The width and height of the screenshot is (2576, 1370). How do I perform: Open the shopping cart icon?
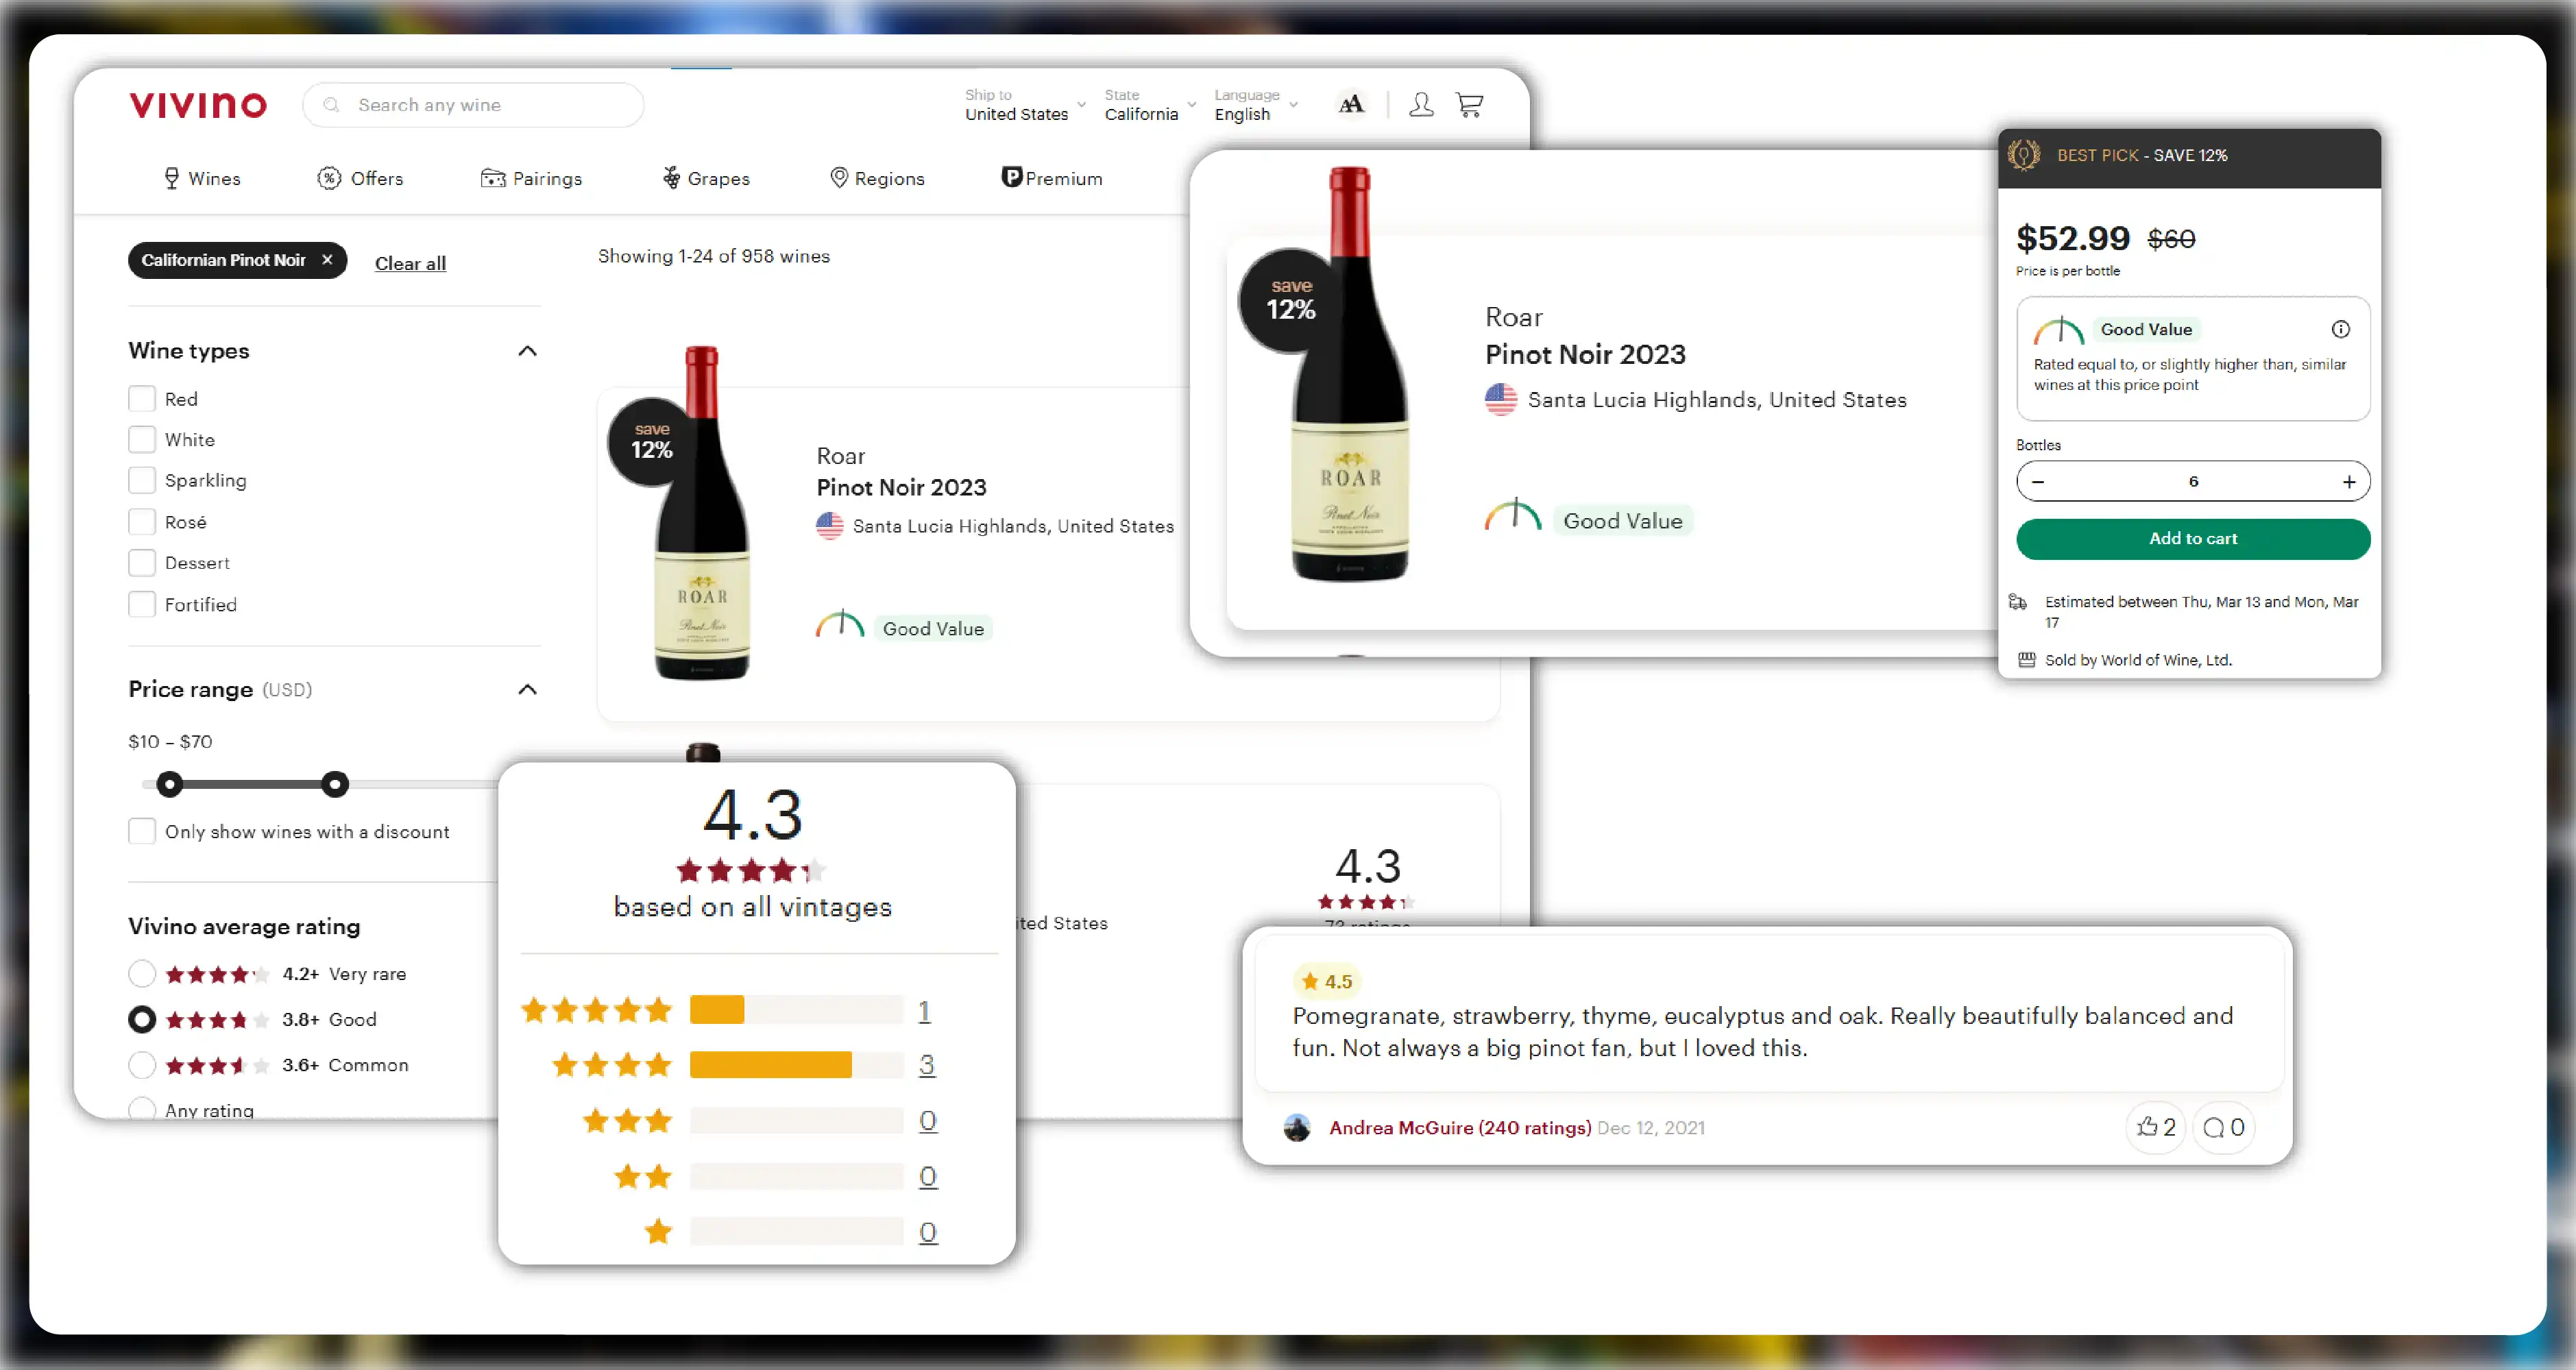pyautogui.click(x=1469, y=104)
